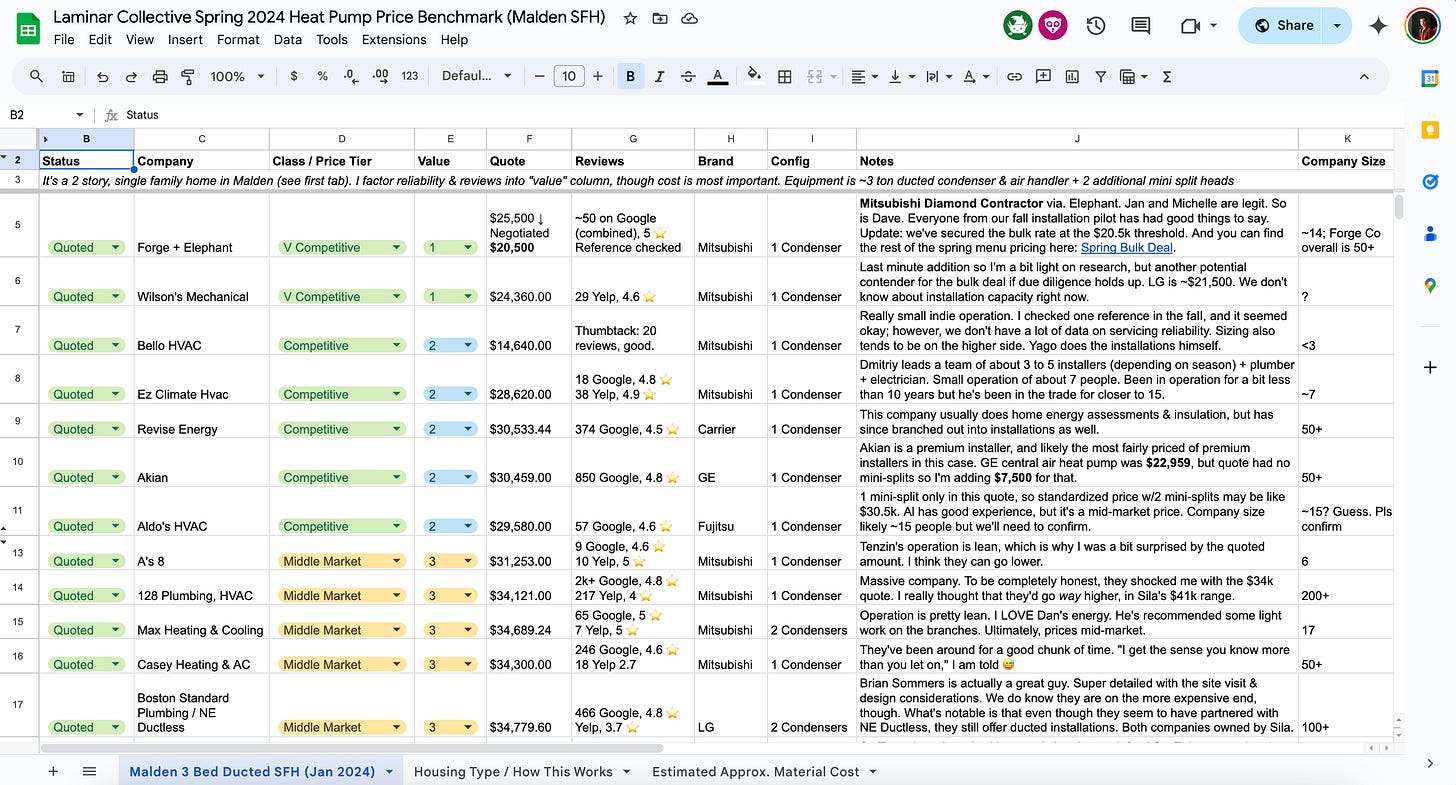Click the Share button
The height and width of the screenshot is (785, 1456).
tap(1283, 26)
